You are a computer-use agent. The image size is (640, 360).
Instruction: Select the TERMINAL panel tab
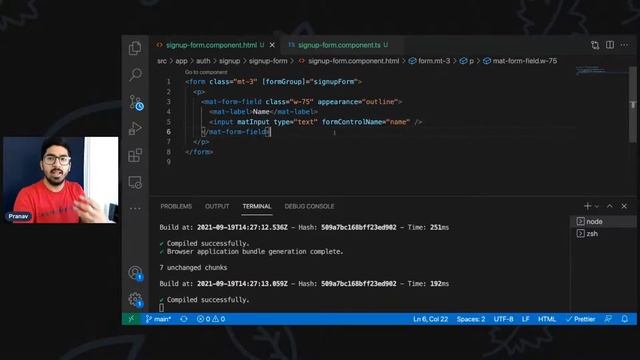[x=257, y=207]
